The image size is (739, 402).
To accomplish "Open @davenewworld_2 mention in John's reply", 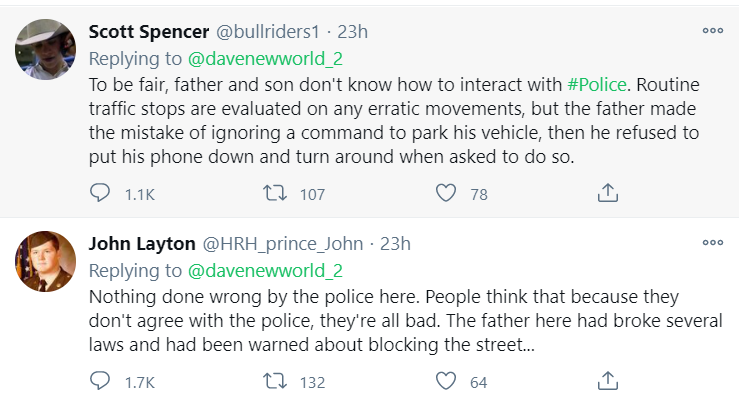I will pos(266,270).
